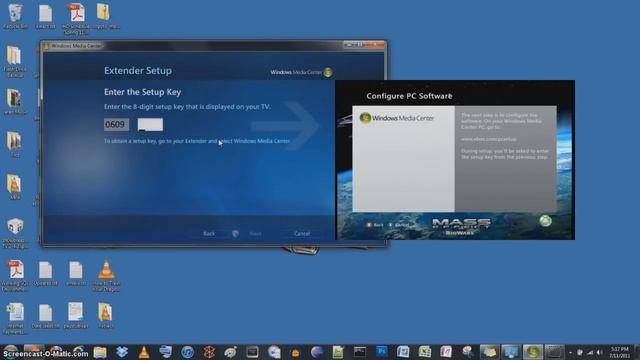Image resolution: width=640 pixels, height=360 pixels.
Task: Click the Windows Media Center title bar icon
Action: tap(46, 46)
